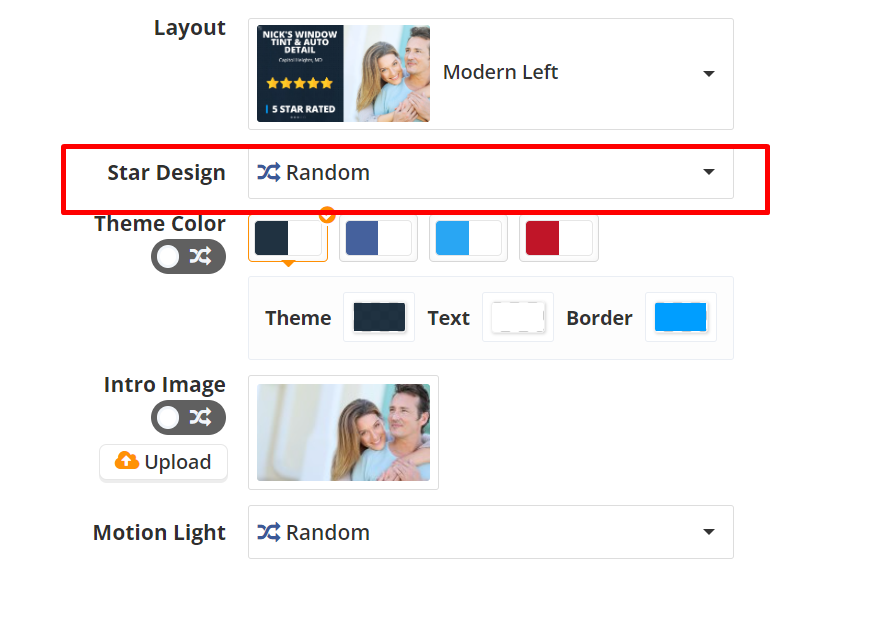Open the Theme color picker swatch
Viewport: 883px width, 635px height.
379,317
